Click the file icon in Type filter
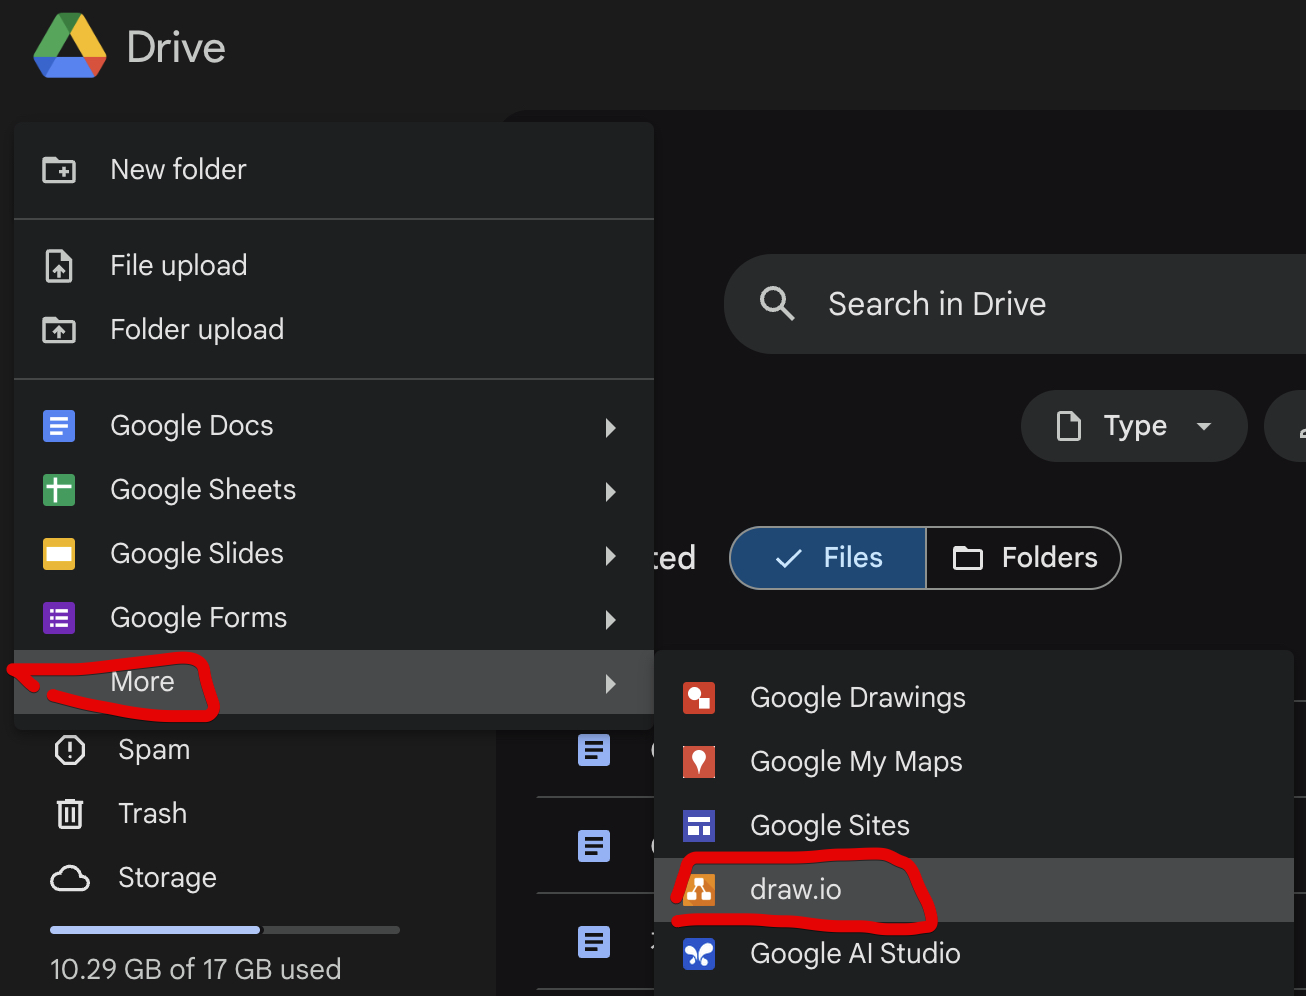The width and height of the screenshot is (1306, 996). pyautogui.click(x=1069, y=426)
